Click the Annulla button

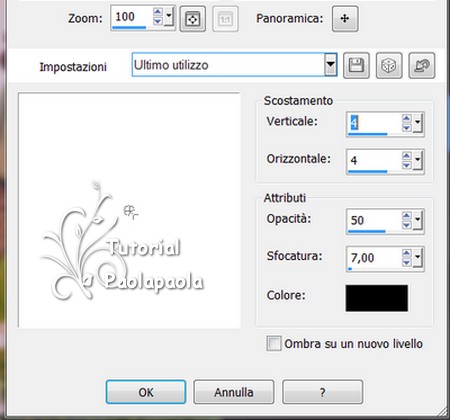point(234,392)
